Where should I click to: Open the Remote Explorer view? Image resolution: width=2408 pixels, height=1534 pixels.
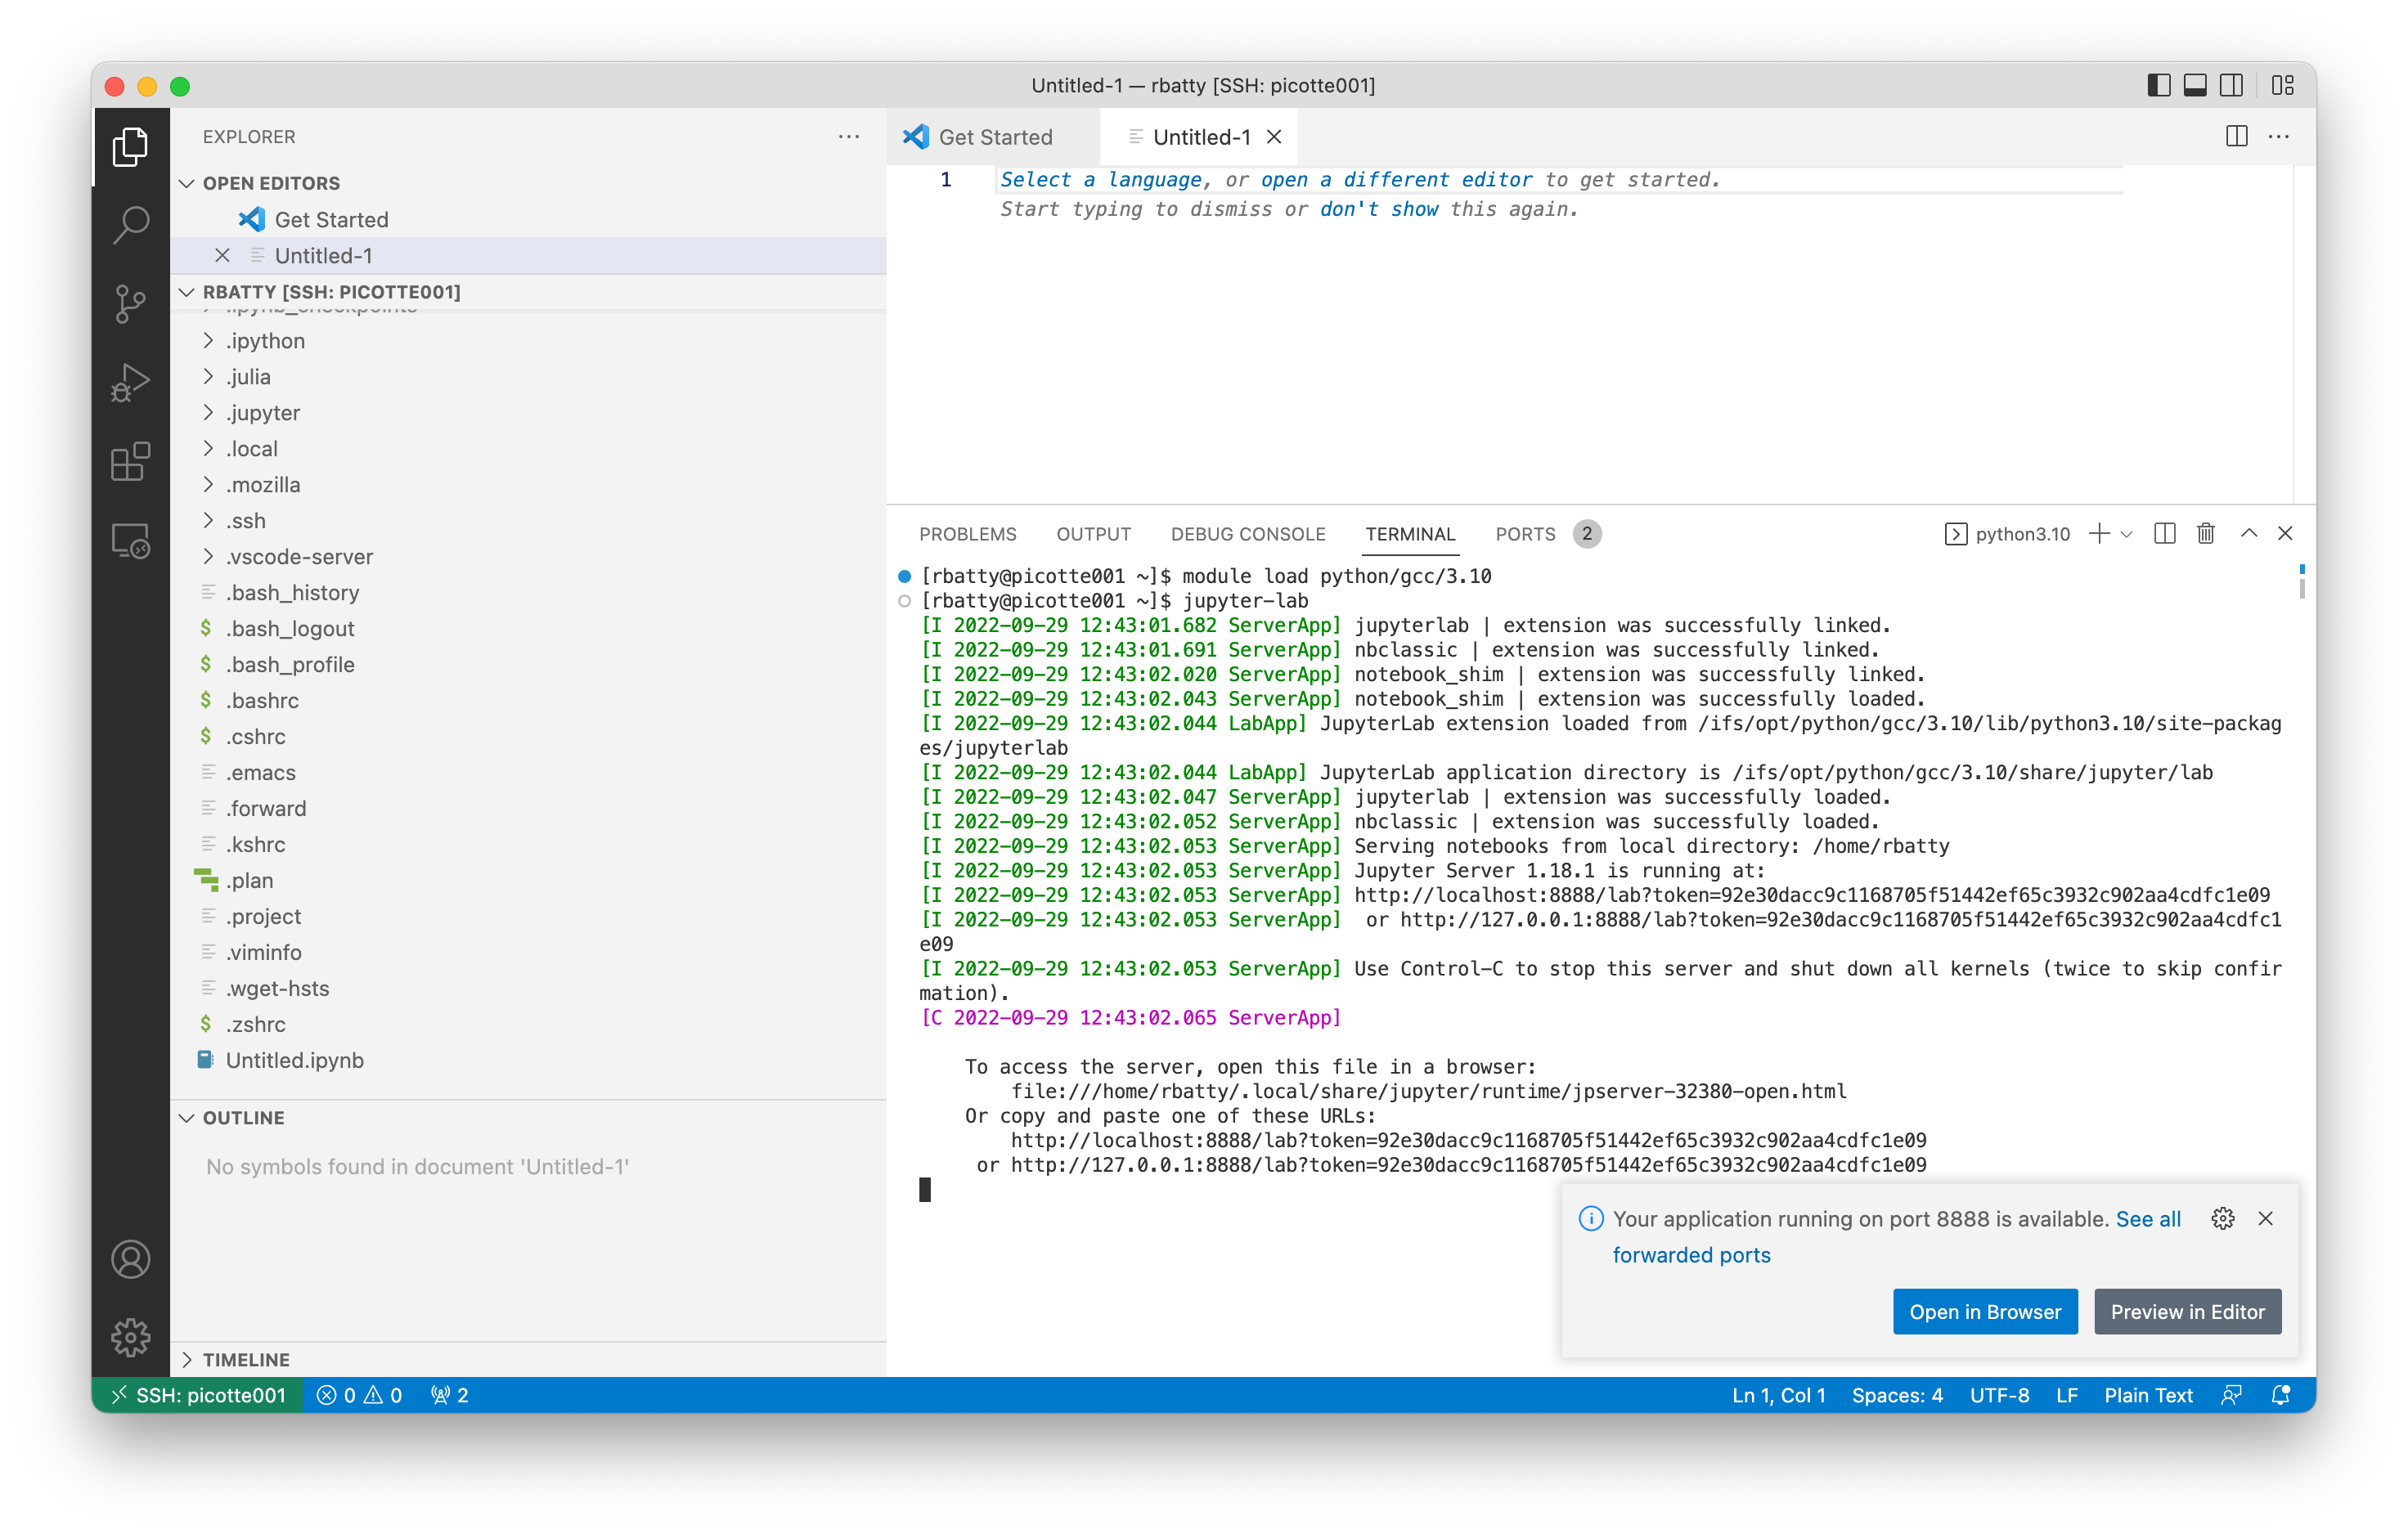click(130, 540)
